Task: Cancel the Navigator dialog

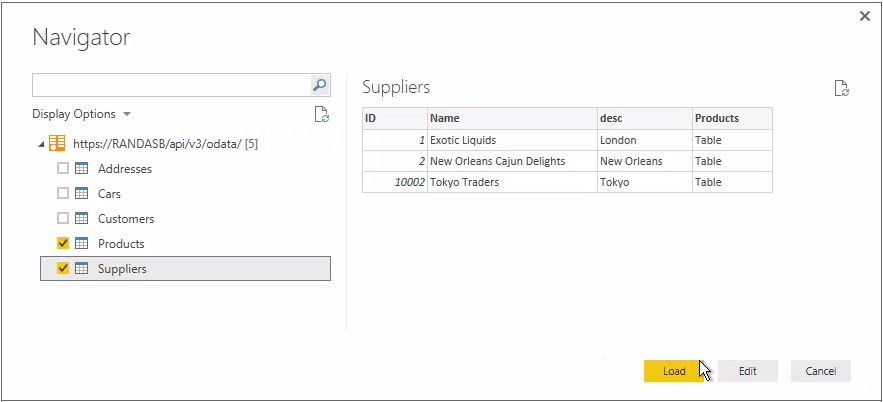Action: pos(820,371)
